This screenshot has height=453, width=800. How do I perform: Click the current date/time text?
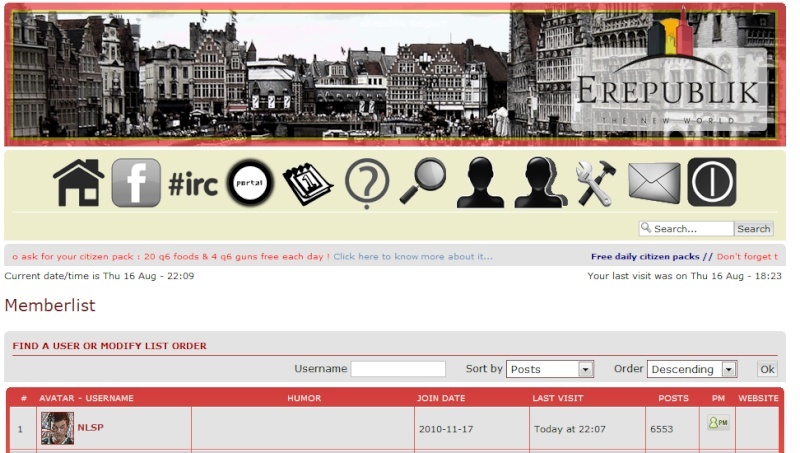point(99,276)
